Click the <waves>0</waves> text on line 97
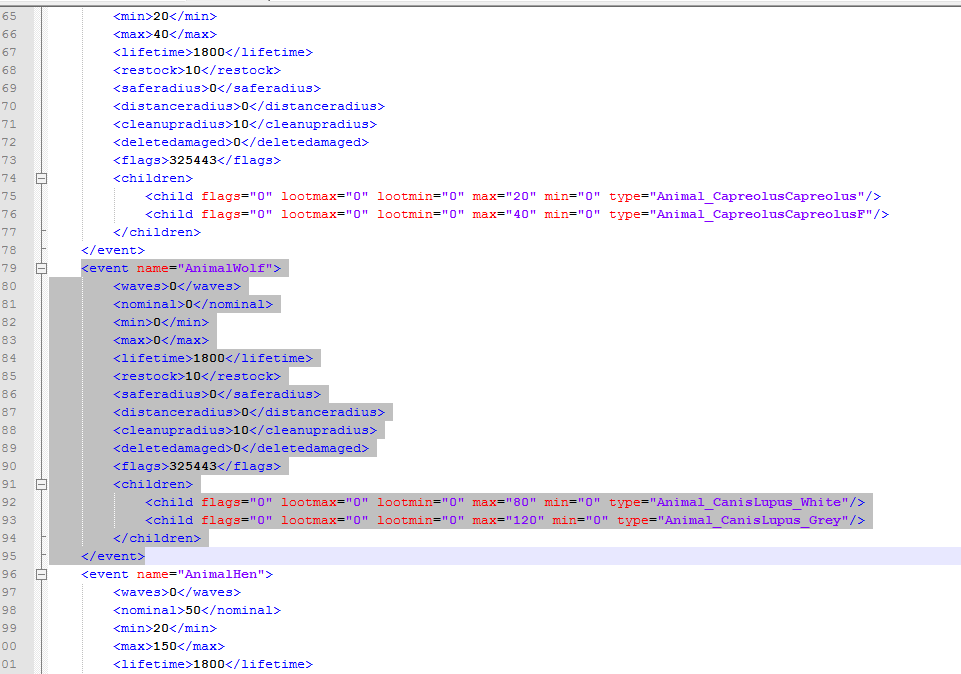This screenshot has width=961, height=674. point(177,593)
